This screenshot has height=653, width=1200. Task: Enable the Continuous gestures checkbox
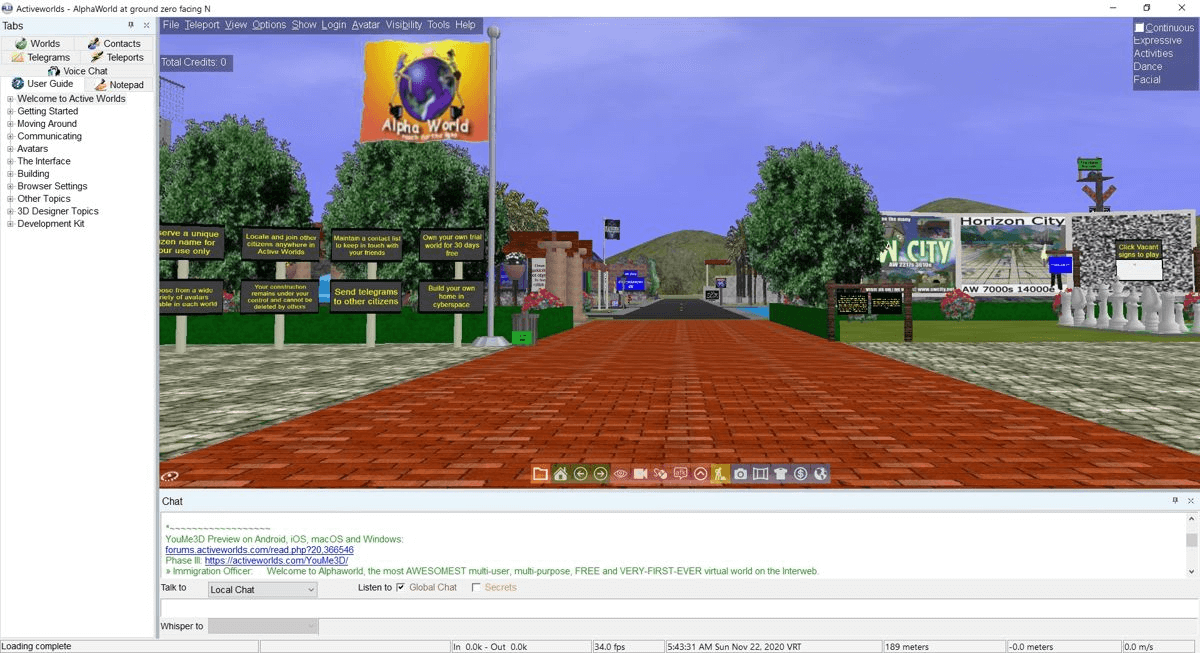point(1140,27)
